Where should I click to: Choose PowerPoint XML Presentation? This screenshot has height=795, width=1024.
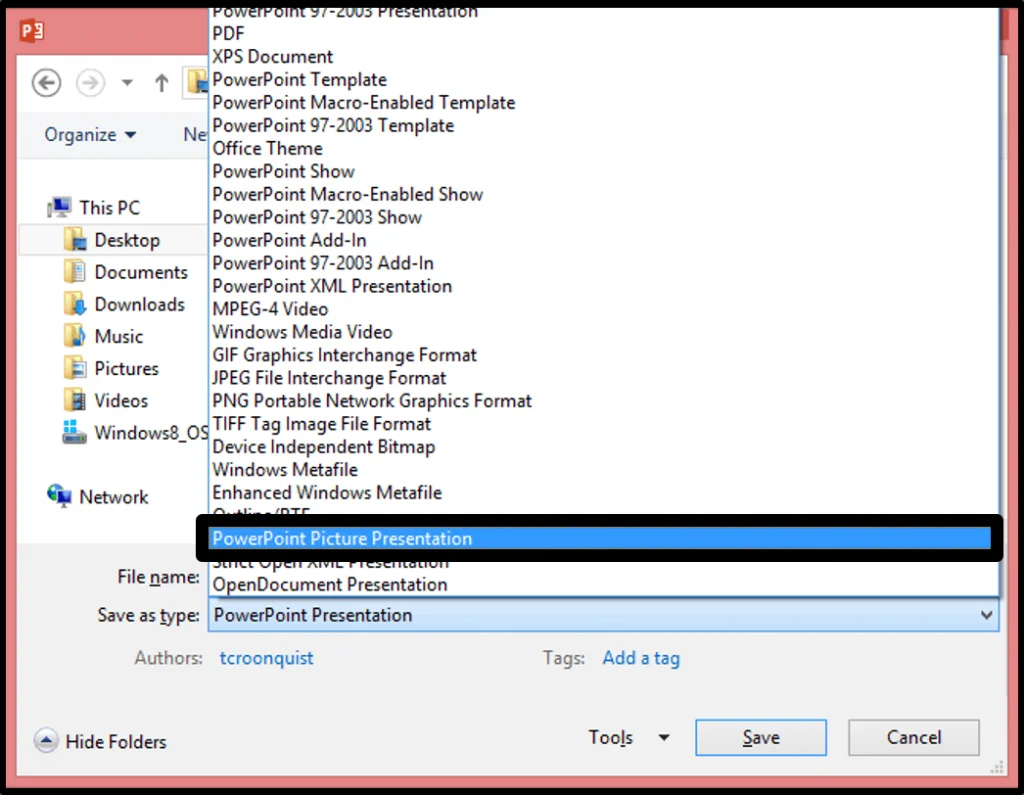603,286
